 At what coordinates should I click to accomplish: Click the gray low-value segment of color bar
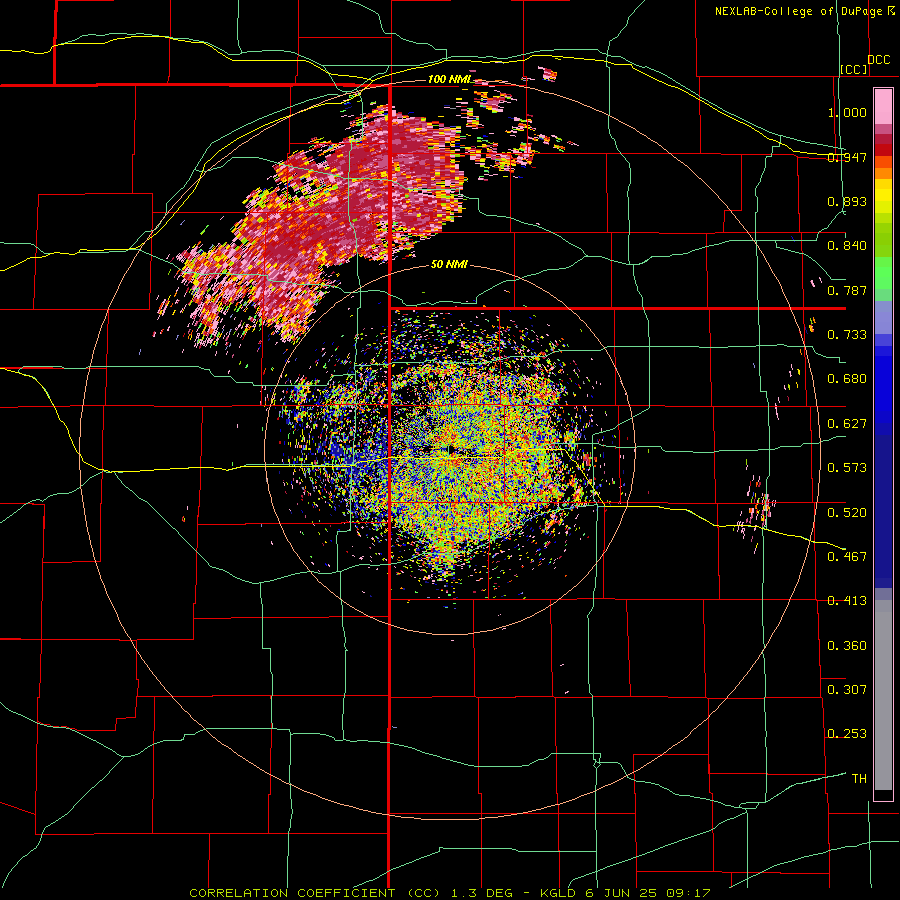(x=883, y=695)
